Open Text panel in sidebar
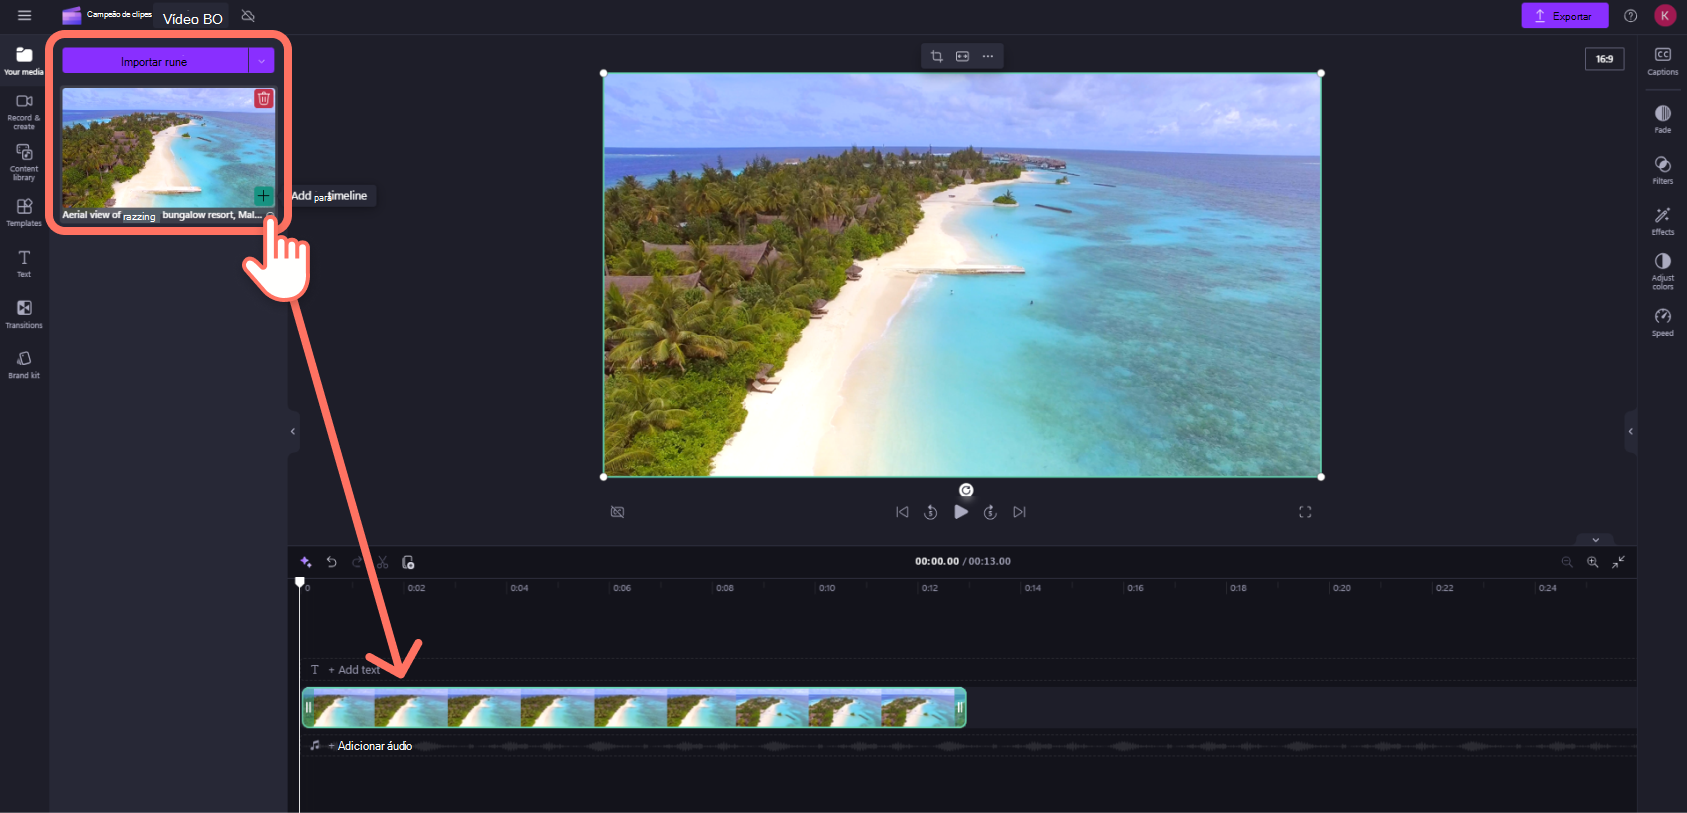 24,263
